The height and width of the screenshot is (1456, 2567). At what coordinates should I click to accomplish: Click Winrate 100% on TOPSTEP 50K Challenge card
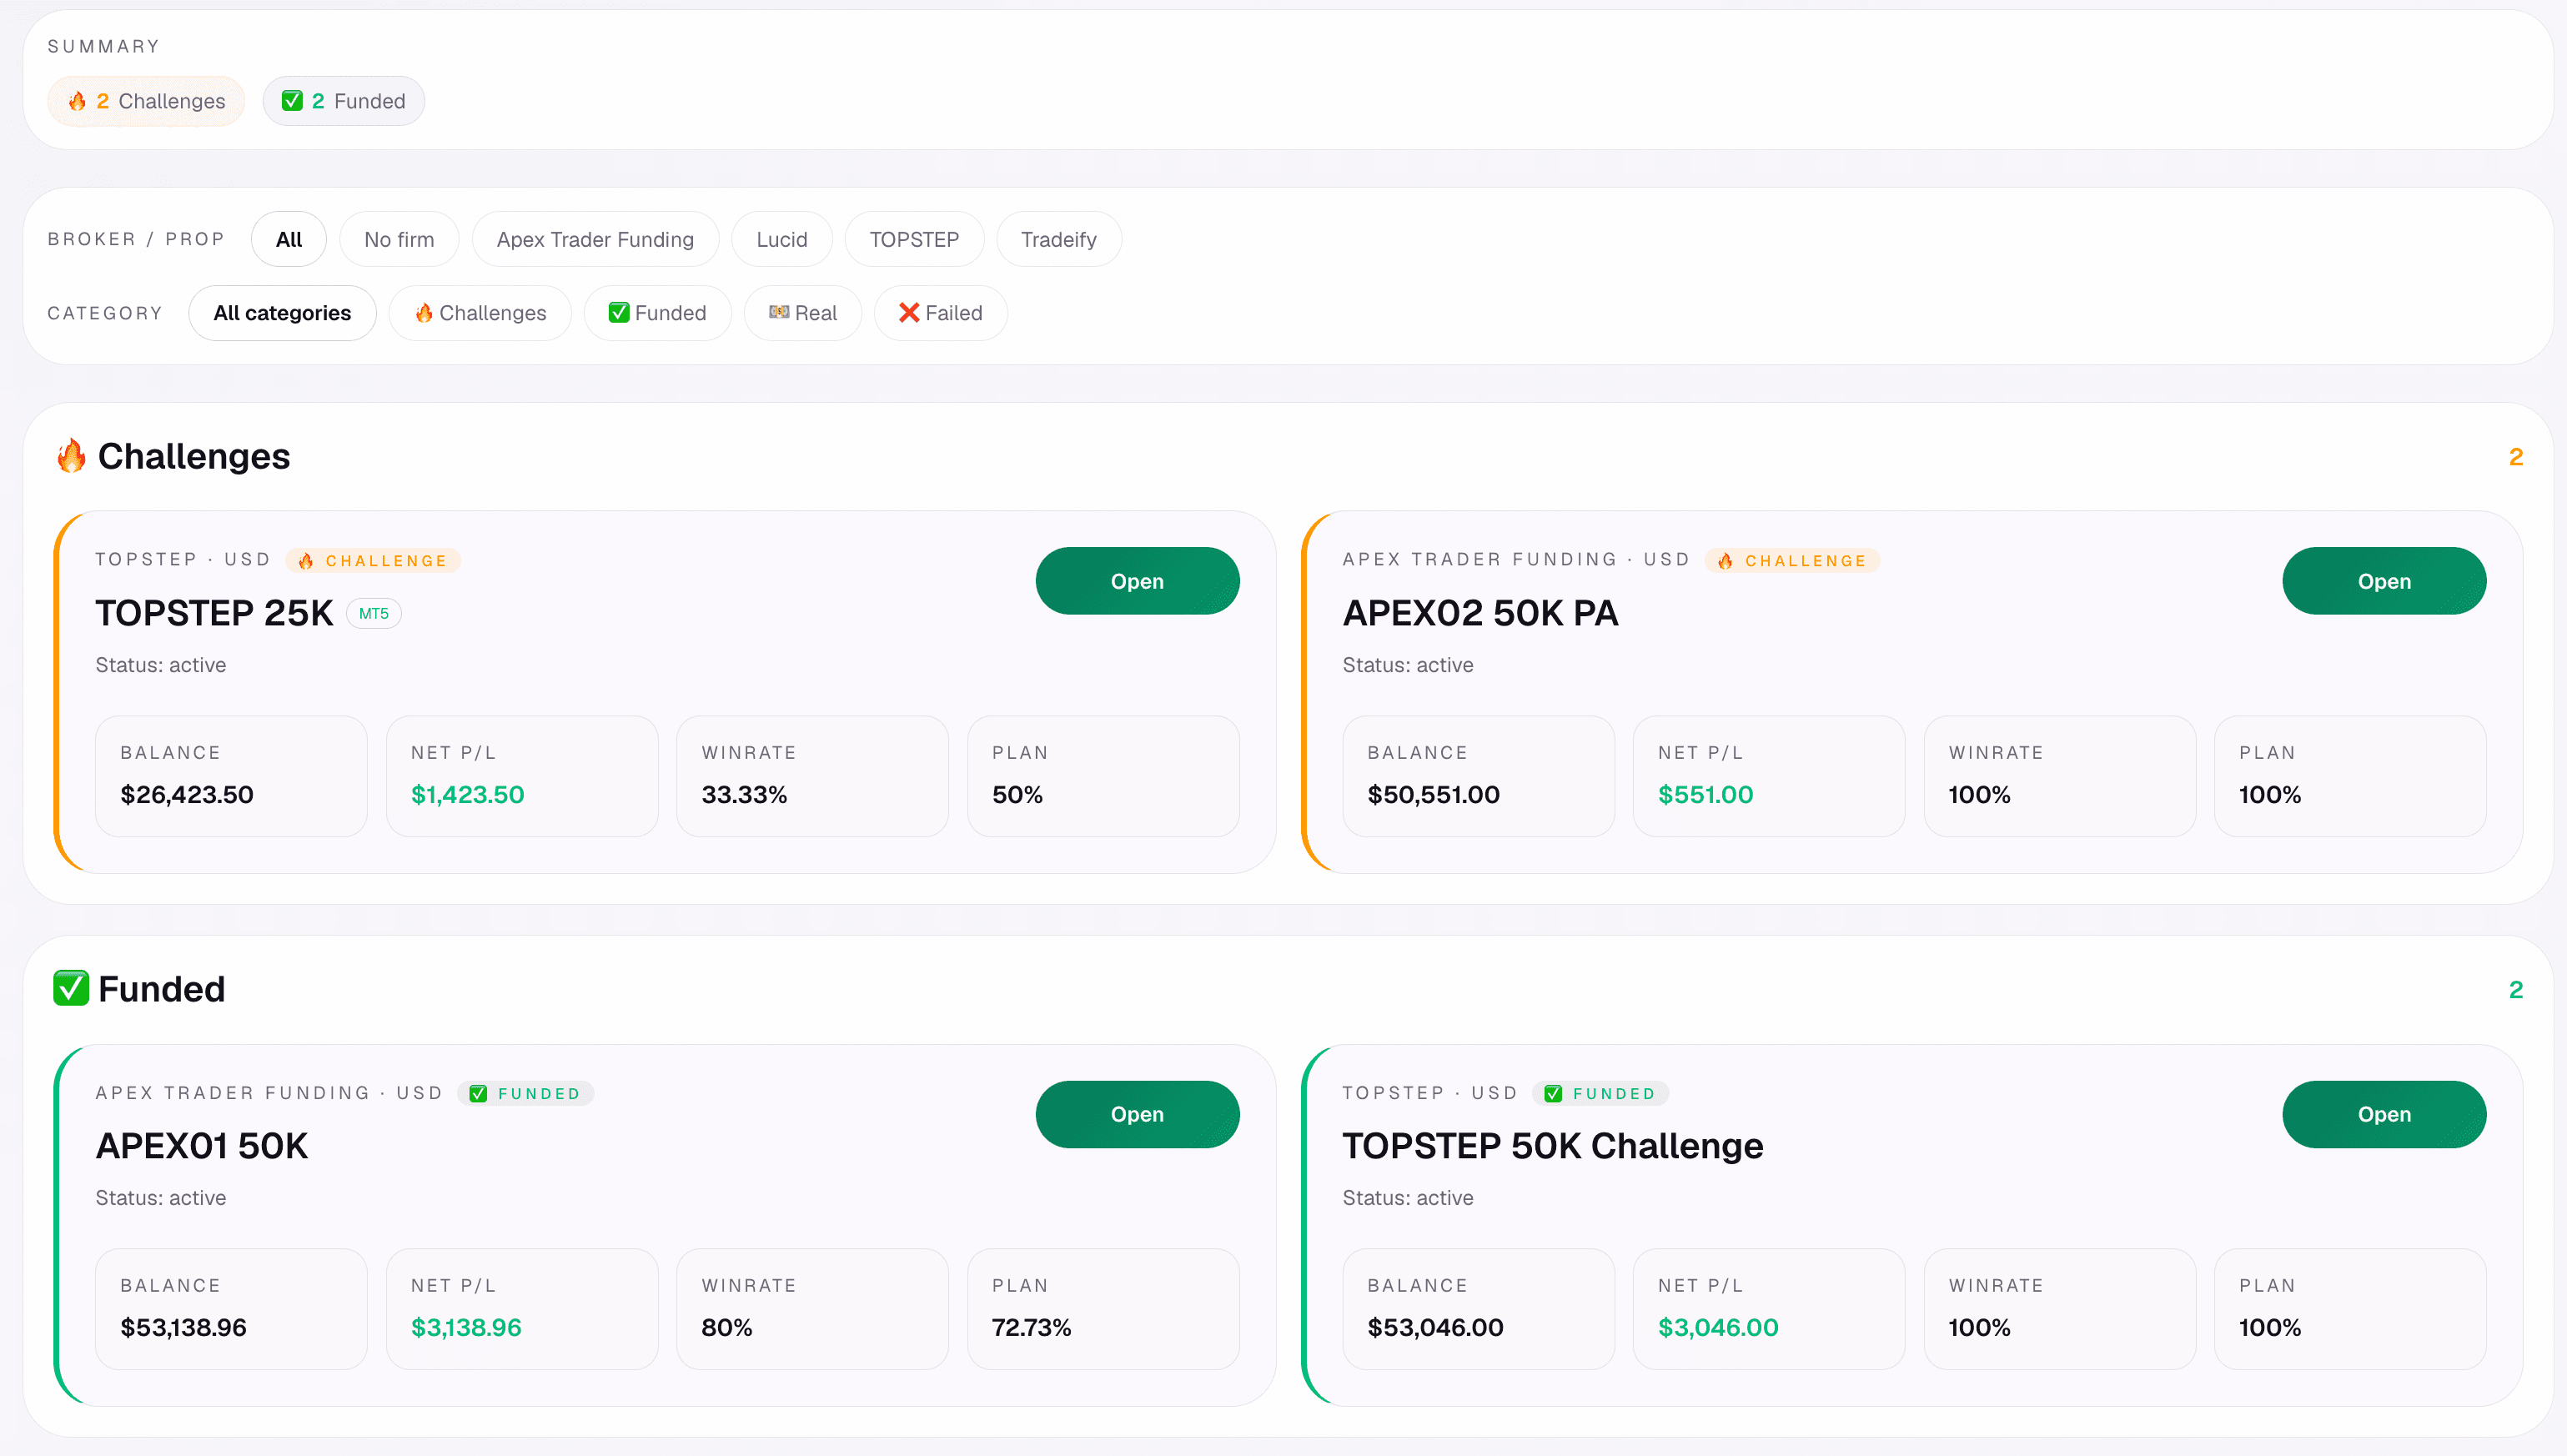(x=1979, y=1328)
